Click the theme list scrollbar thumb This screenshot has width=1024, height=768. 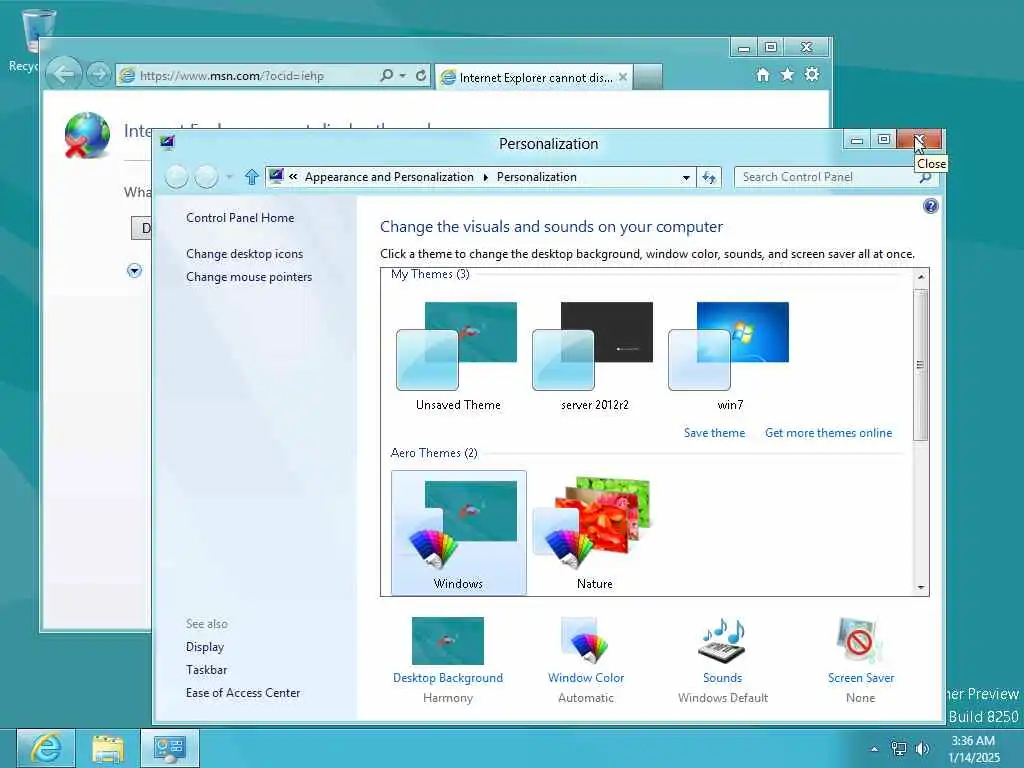(x=921, y=364)
